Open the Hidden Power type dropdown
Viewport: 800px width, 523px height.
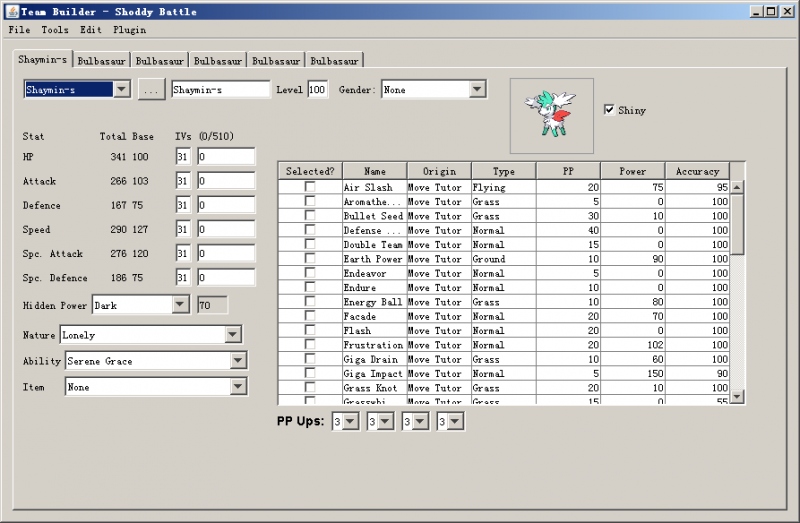coord(180,305)
